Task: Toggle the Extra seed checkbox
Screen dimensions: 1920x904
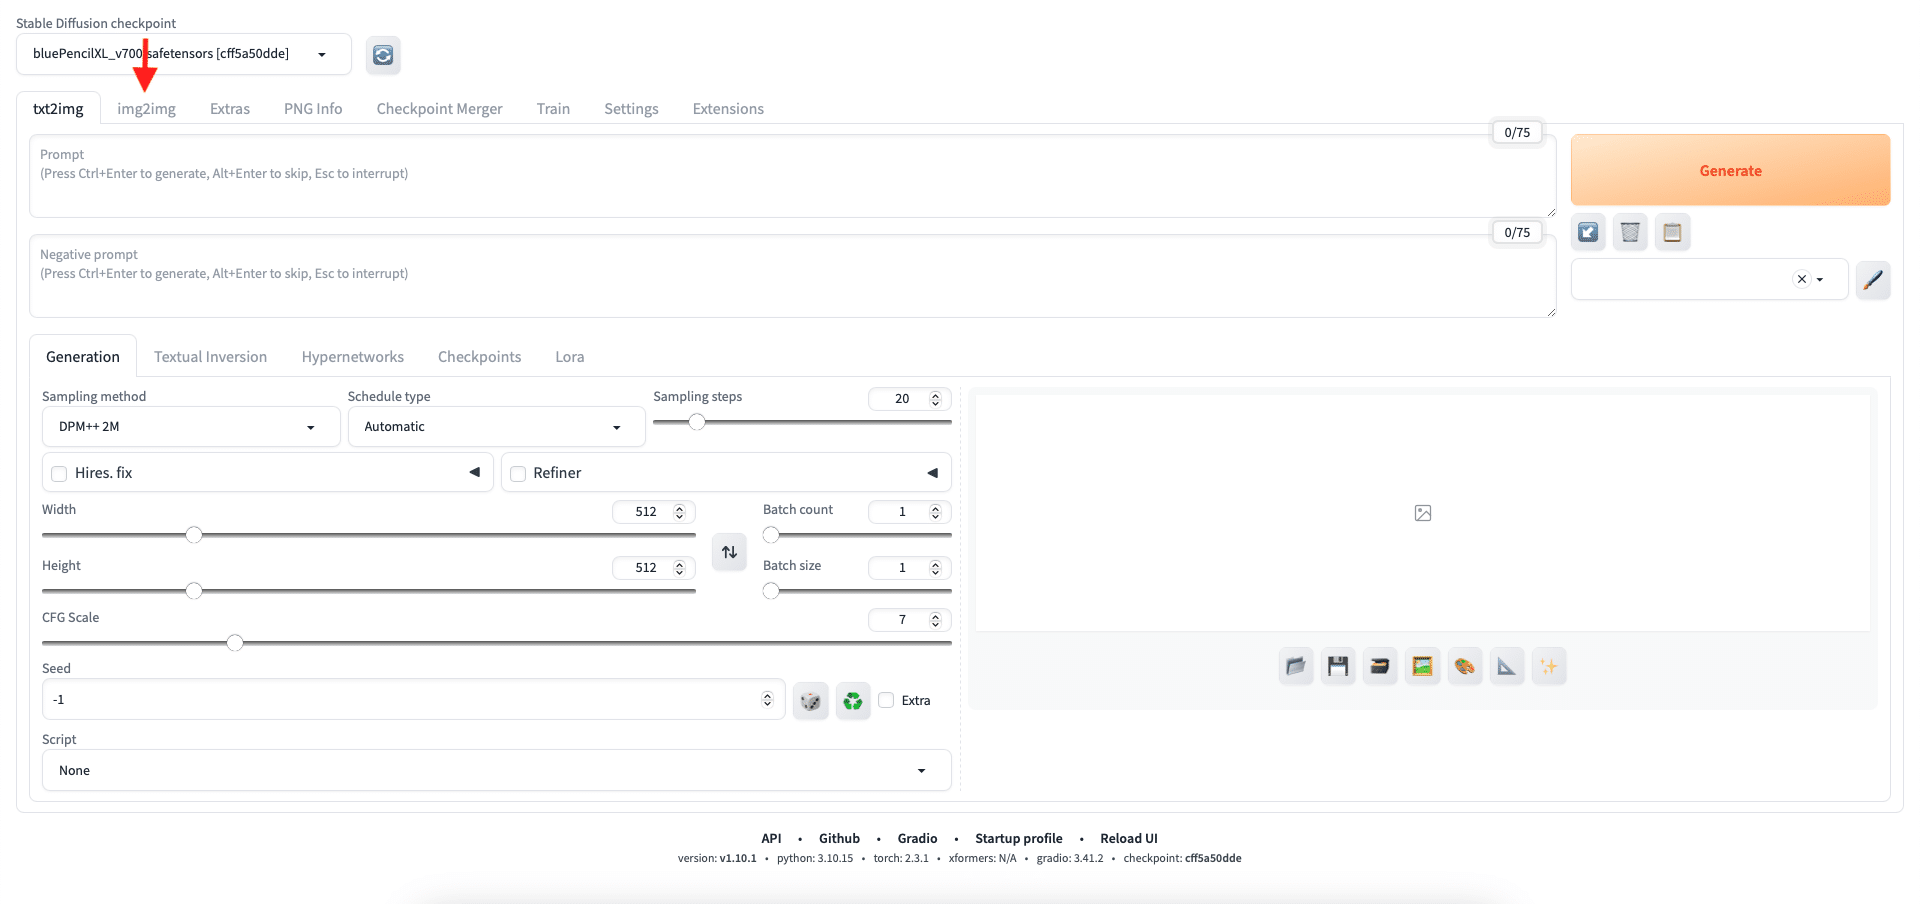Action: coord(887,701)
